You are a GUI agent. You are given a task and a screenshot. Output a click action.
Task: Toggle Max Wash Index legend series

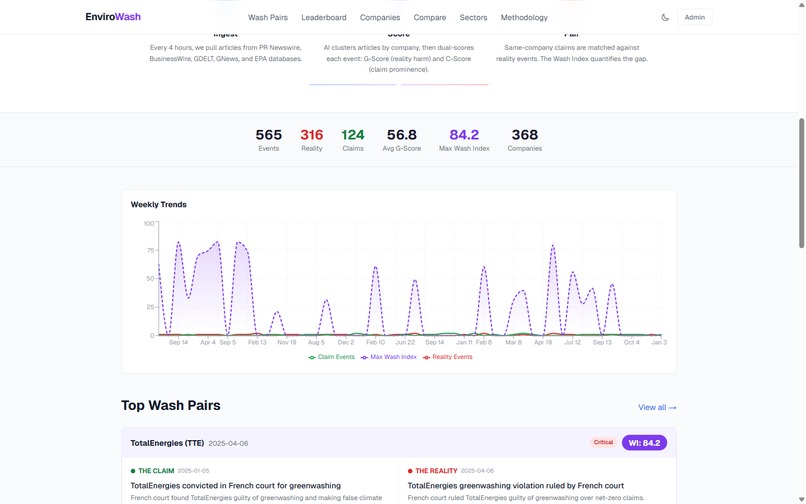389,357
